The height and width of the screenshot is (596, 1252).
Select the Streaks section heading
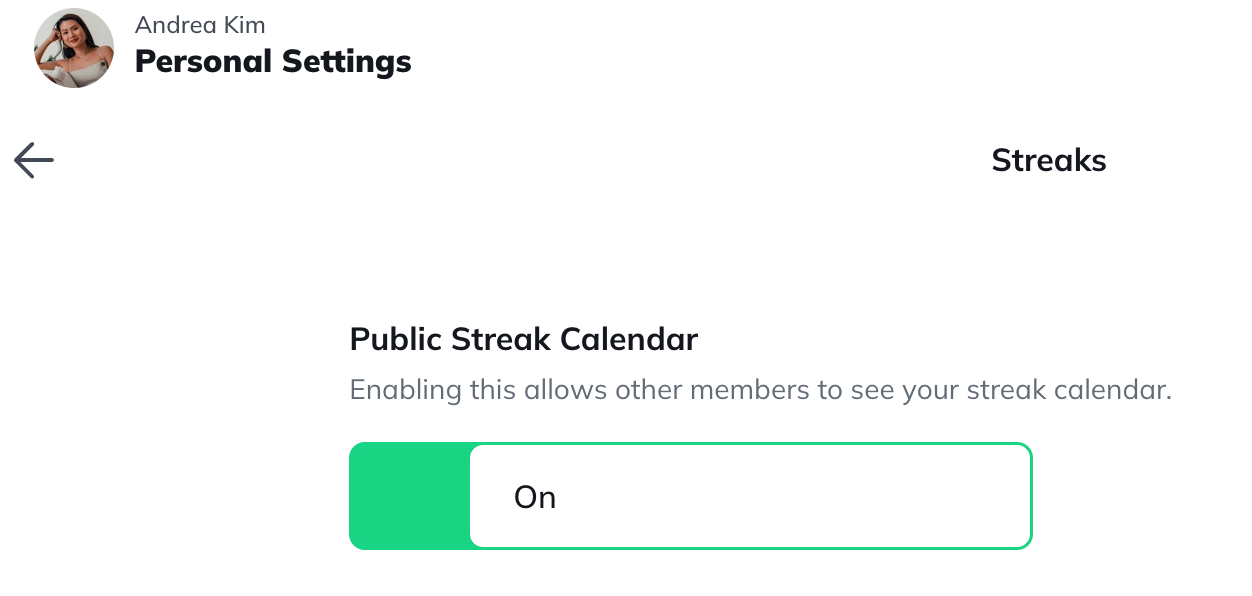[x=1048, y=160]
